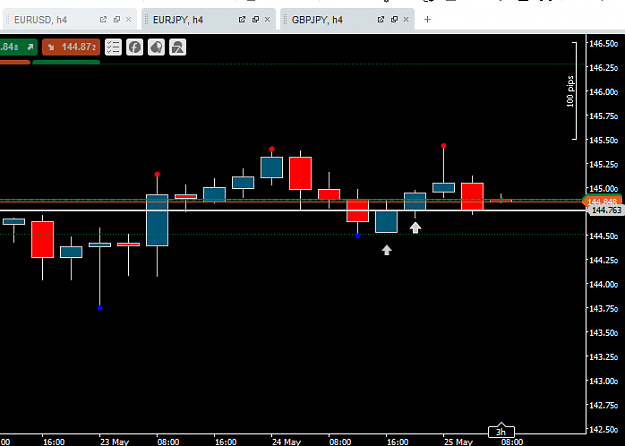Click the 23 May date on time axis
Viewport: 625px width, 446px height.
(x=114, y=442)
